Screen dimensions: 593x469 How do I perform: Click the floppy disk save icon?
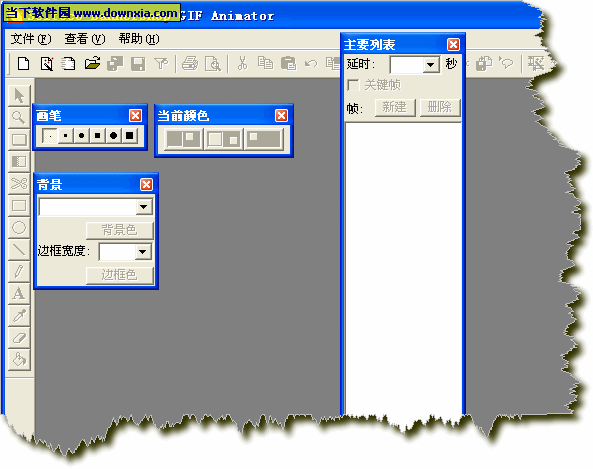click(138, 64)
